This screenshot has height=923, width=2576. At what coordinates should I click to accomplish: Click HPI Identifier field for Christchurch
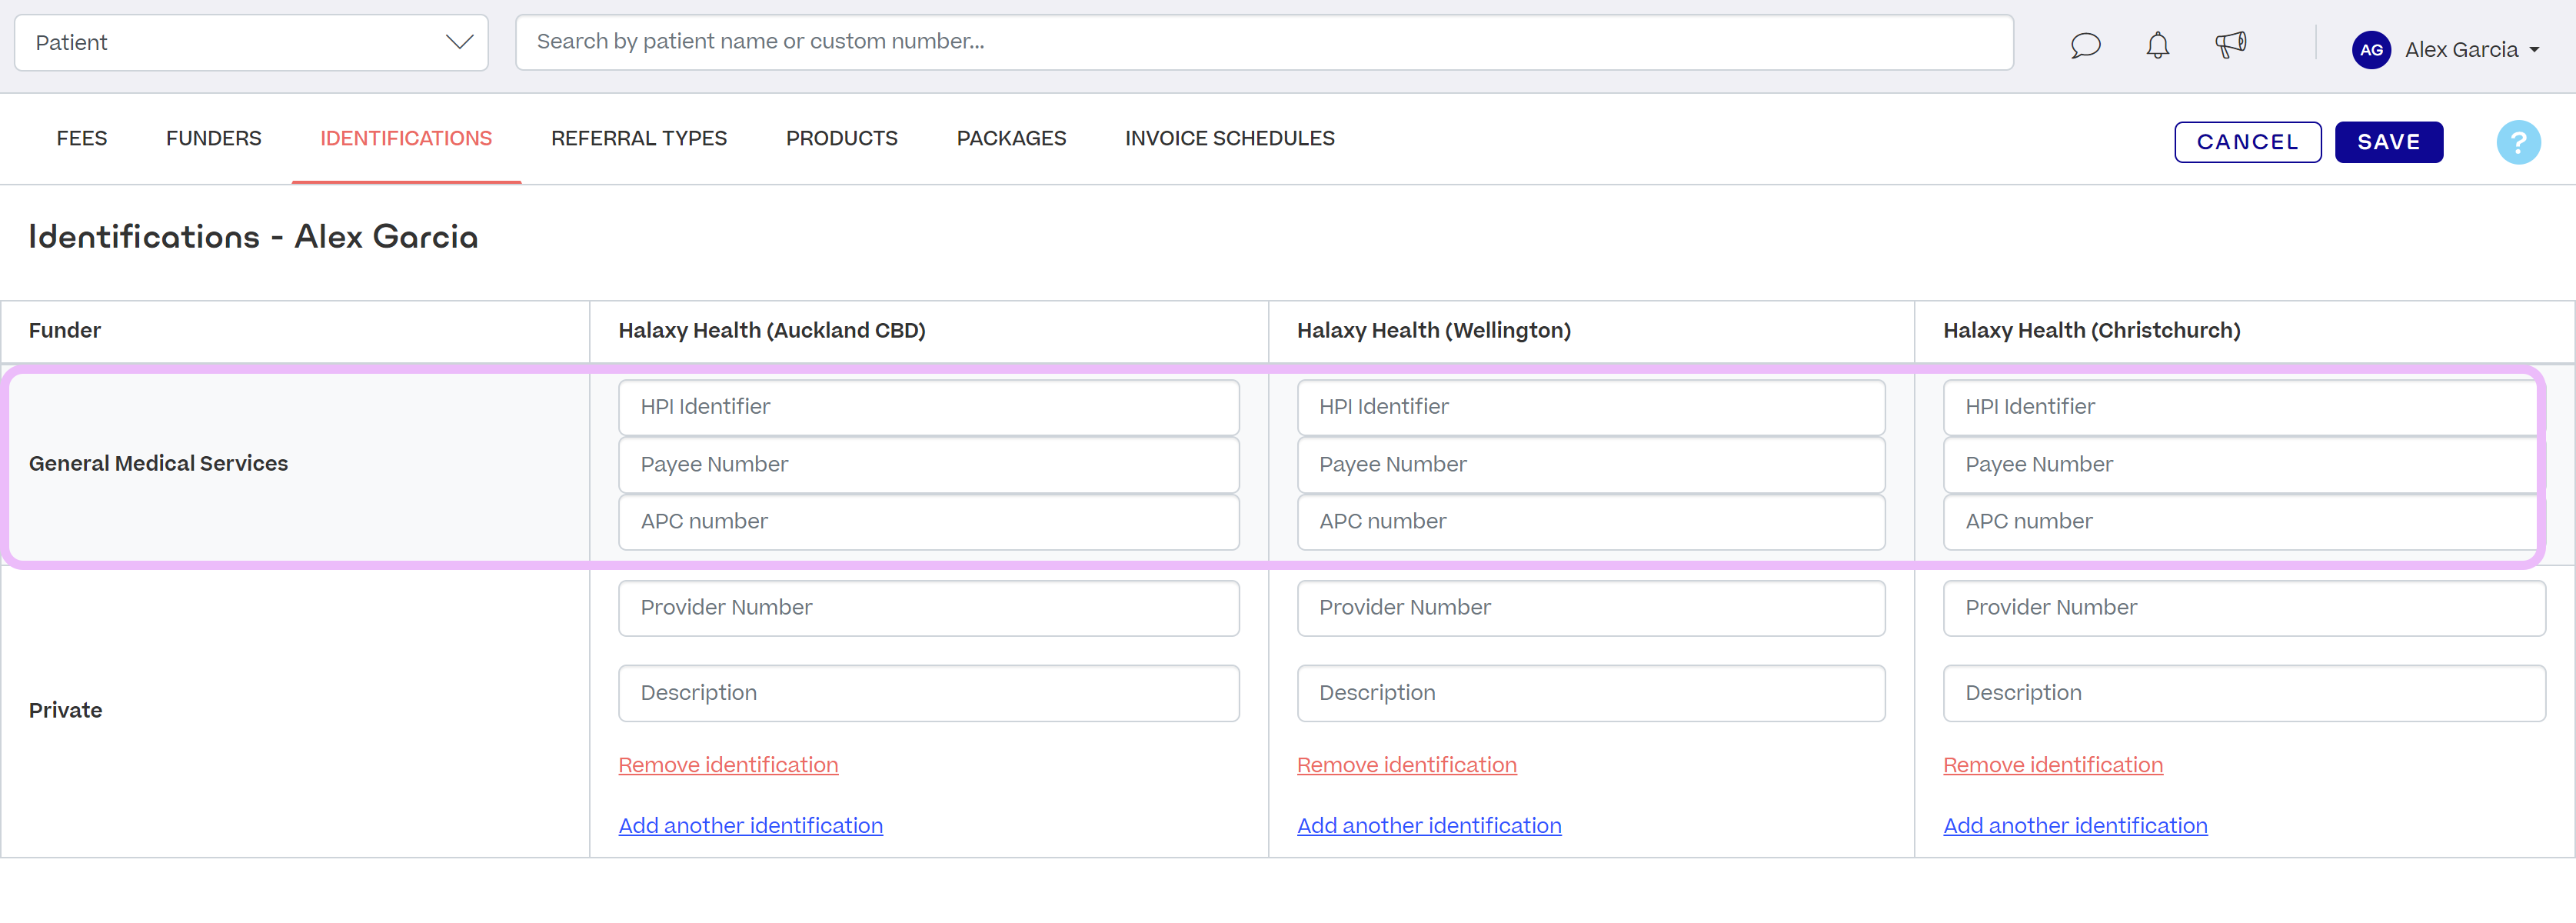click(x=2243, y=407)
